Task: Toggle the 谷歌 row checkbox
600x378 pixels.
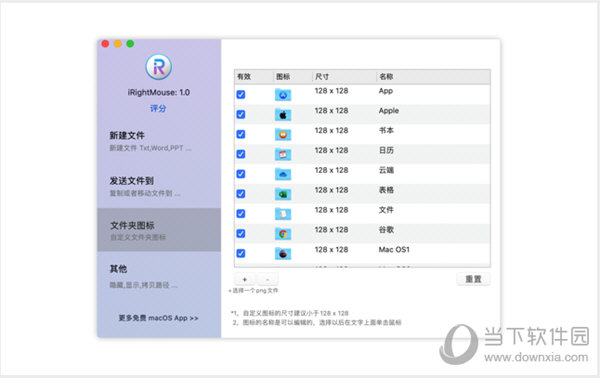Action: coord(241,234)
